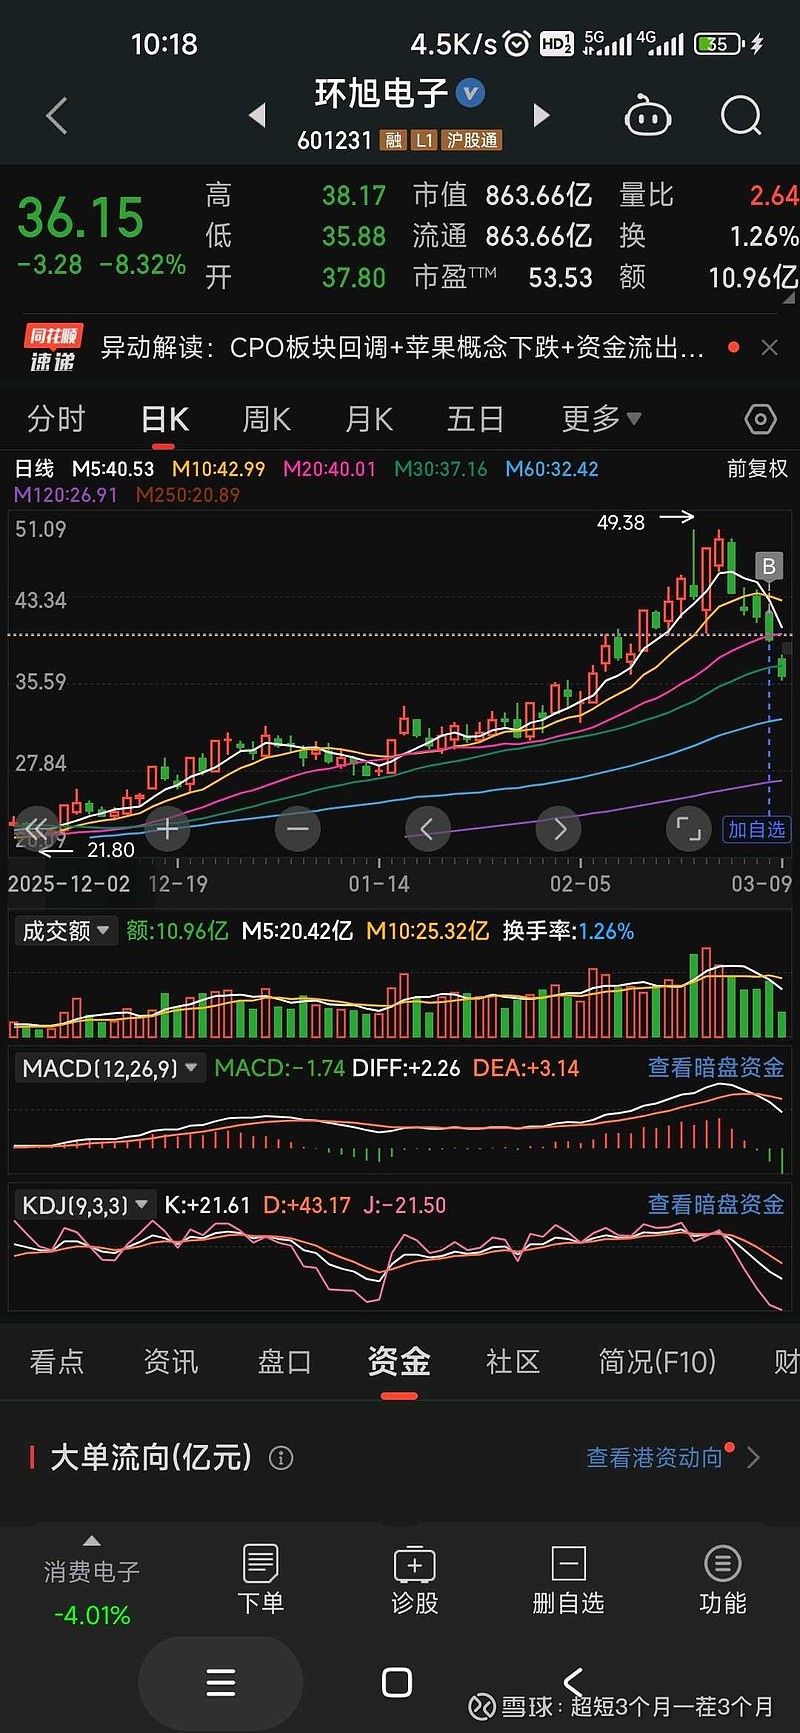
Task: Open 诊股 stock diagnosis icon
Action: (414, 1580)
